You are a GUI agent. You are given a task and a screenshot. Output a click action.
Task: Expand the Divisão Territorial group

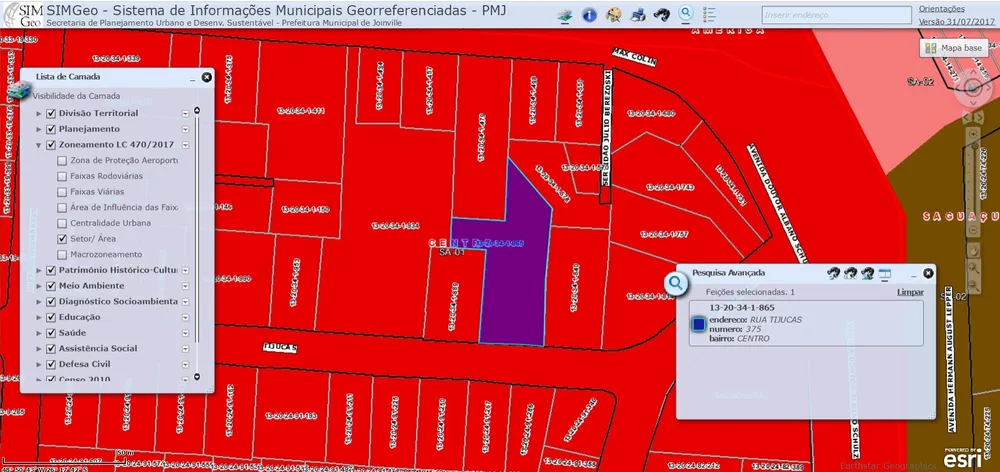(x=39, y=114)
